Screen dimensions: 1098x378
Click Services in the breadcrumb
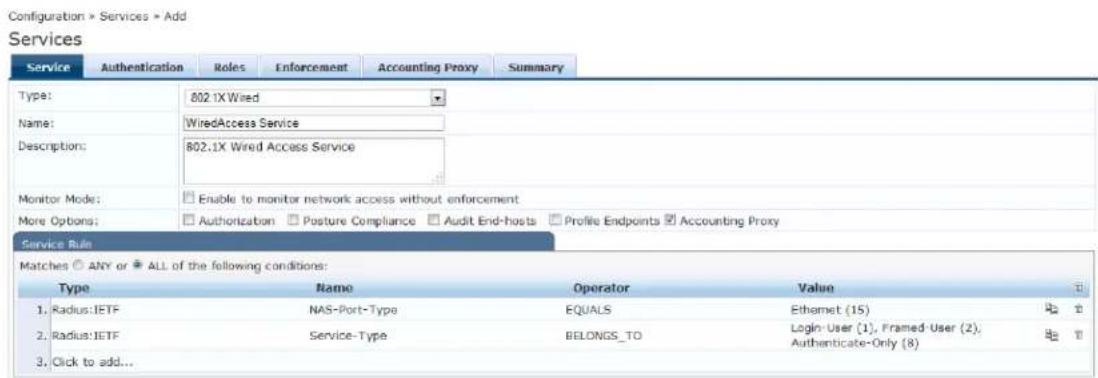[x=126, y=17]
